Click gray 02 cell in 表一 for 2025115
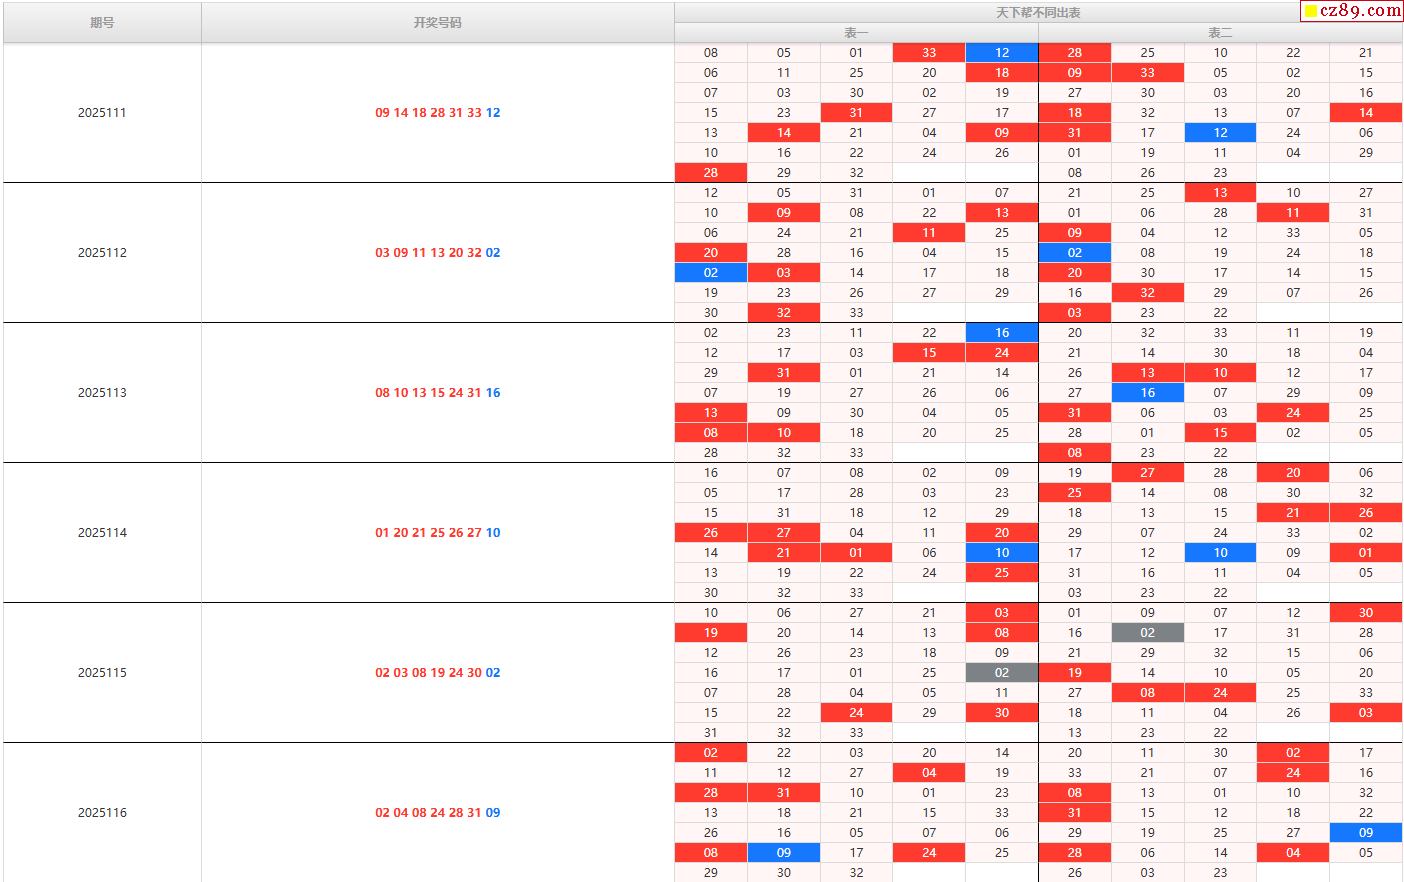 point(1002,673)
